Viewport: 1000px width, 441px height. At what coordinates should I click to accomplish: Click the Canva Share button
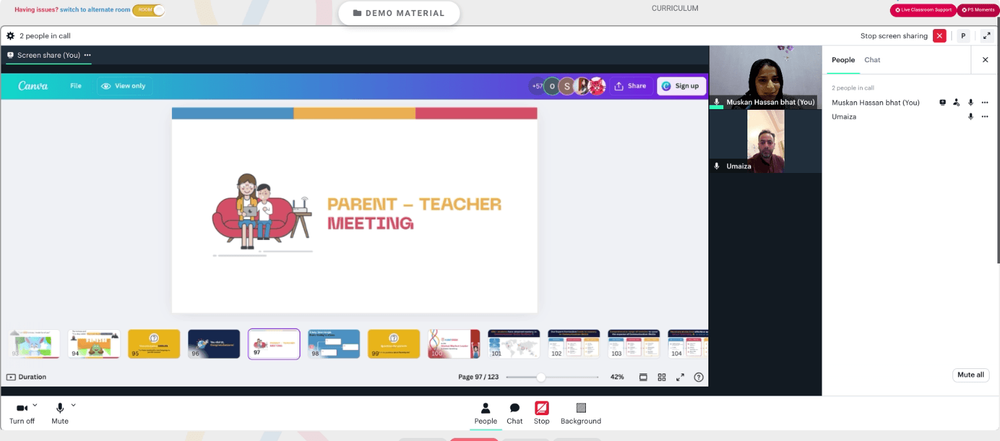pos(630,86)
